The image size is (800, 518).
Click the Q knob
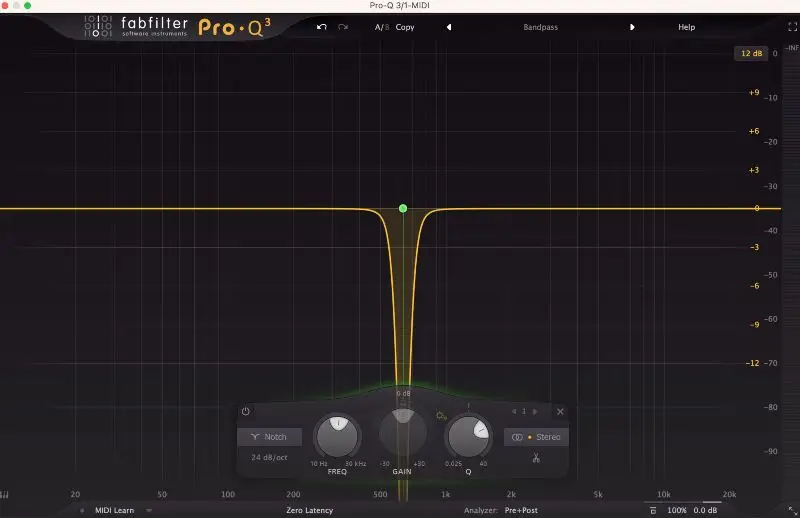(x=468, y=437)
